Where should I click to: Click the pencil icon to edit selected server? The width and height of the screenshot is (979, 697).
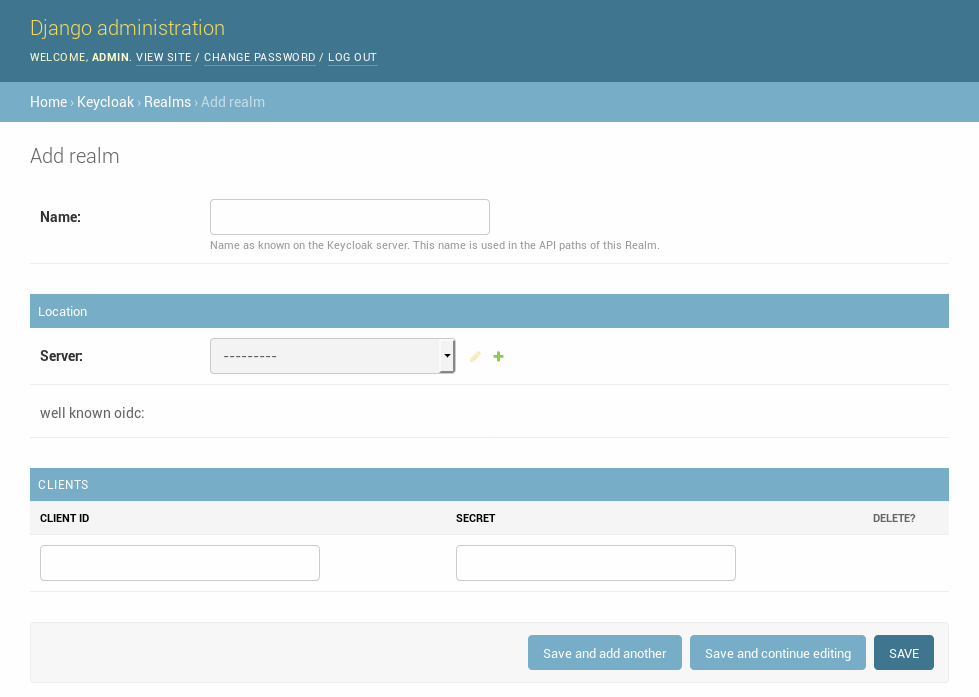475,357
